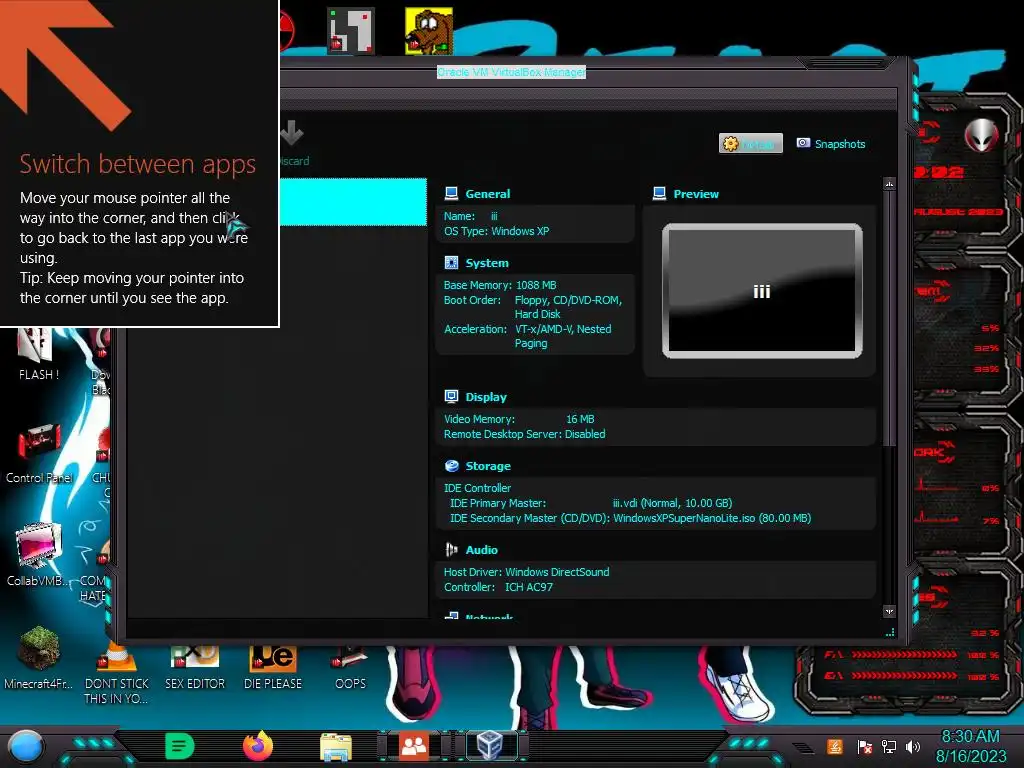Click the details pane scroll-up arrow

click(x=889, y=185)
